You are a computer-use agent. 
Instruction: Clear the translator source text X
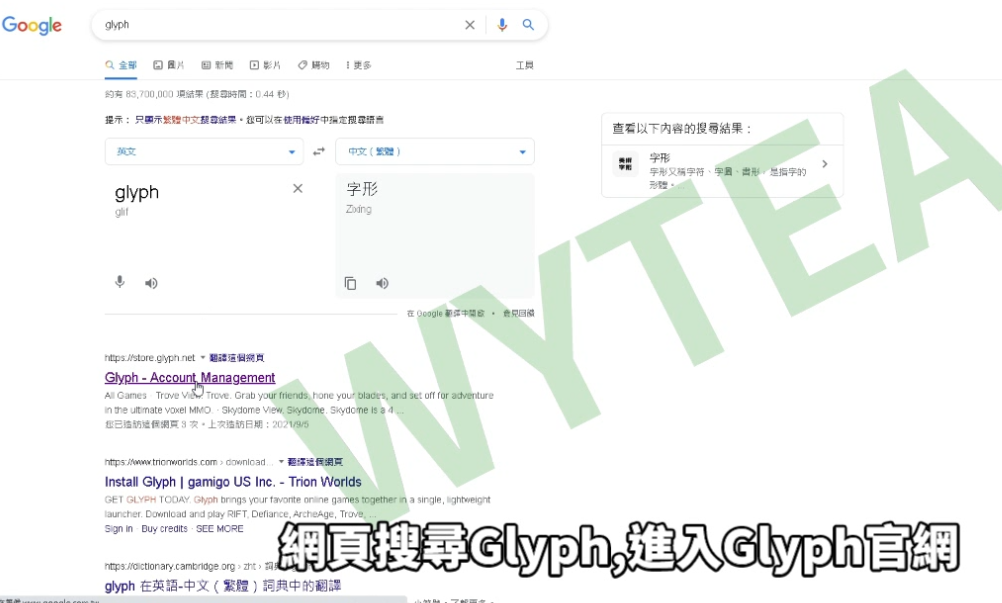pyautogui.click(x=298, y=188)
